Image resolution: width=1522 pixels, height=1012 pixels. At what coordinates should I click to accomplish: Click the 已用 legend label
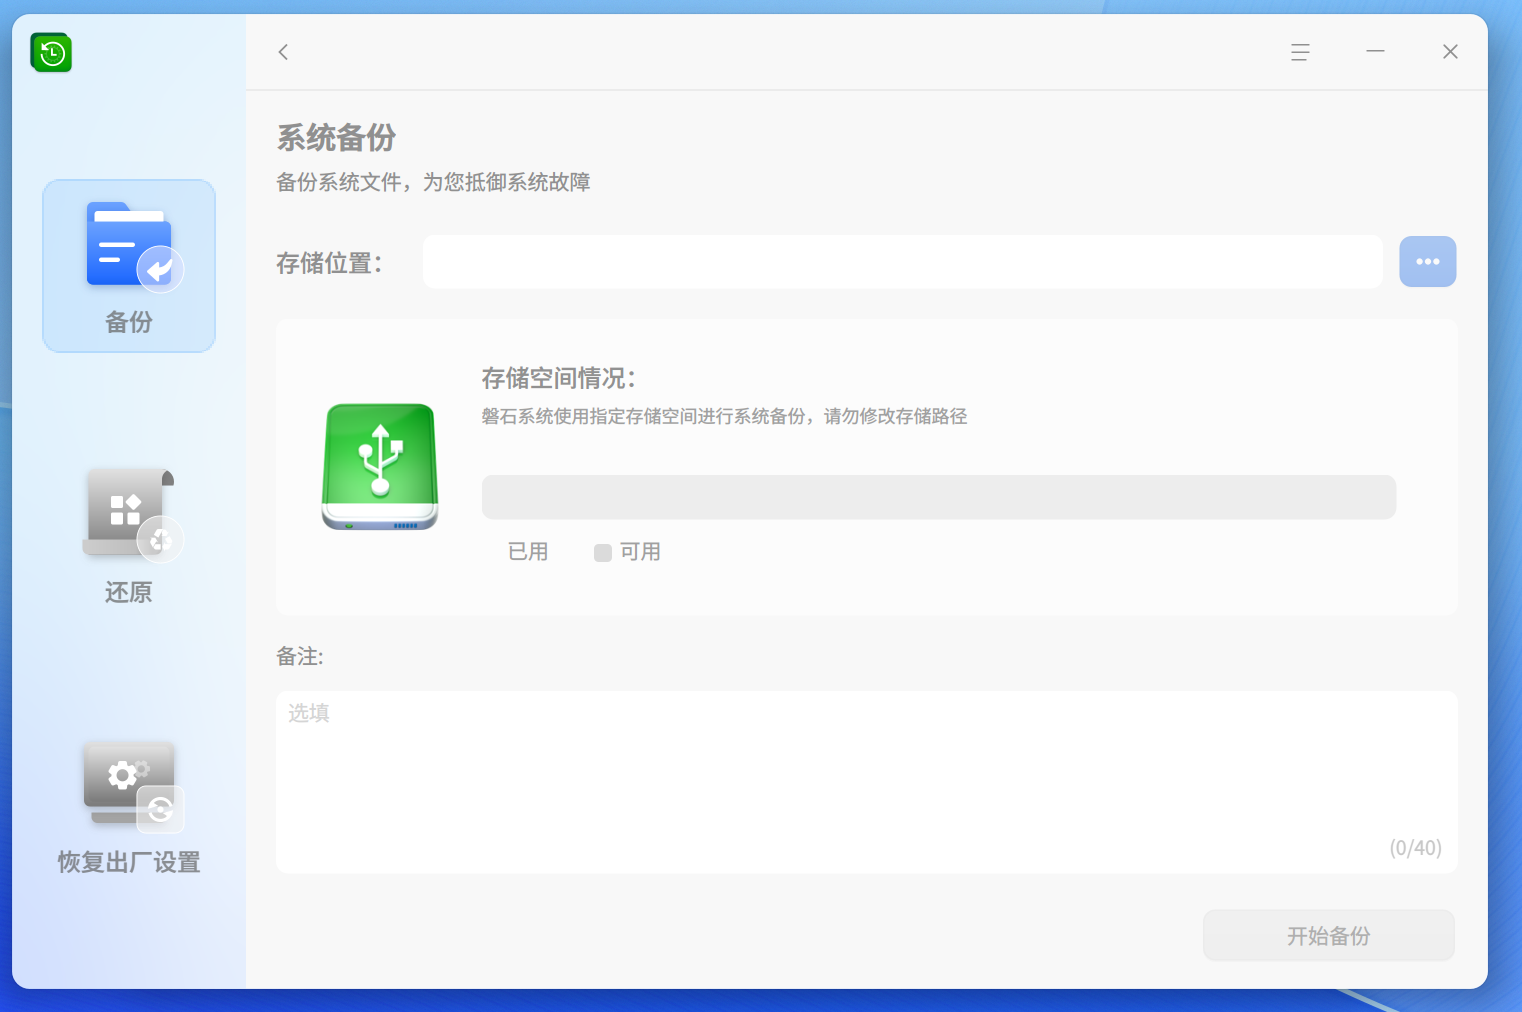[x=528, y=552]
